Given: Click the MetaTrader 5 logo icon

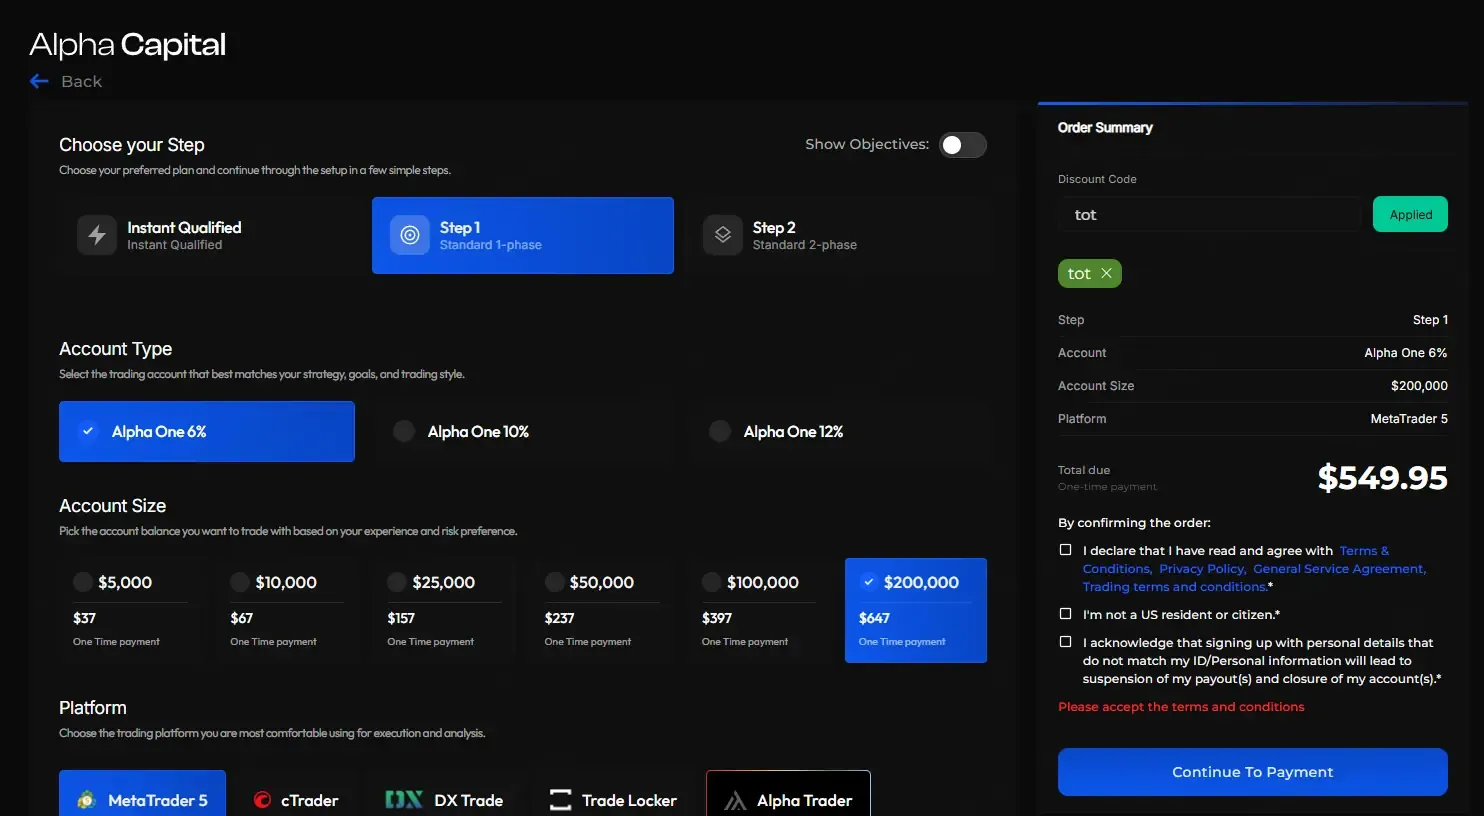Looking at the screenshot, I should pos(87,800).
